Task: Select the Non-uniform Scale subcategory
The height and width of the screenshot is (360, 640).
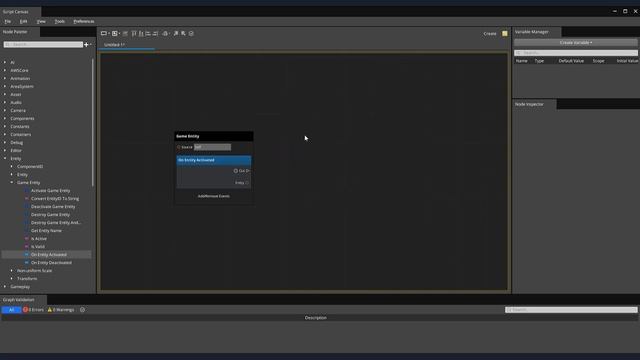Action: [x=34, y=271]
